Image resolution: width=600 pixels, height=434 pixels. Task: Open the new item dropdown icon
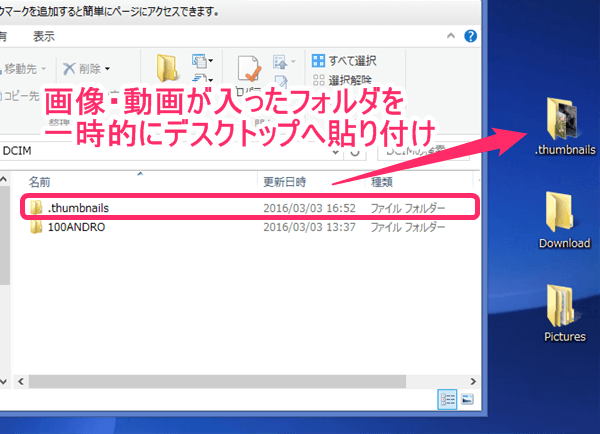[x=202, y=60]
